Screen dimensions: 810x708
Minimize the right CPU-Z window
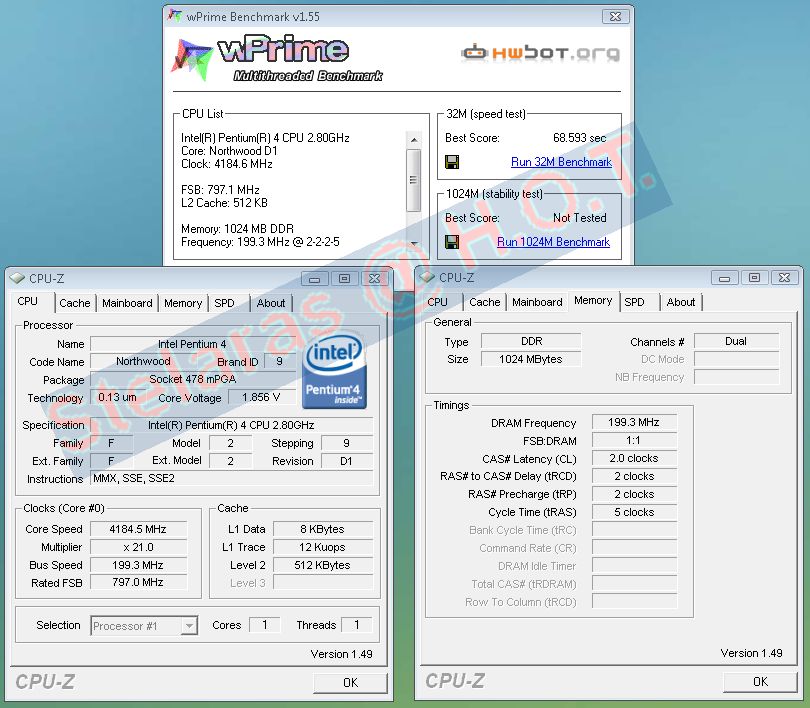tap(724, 278)
